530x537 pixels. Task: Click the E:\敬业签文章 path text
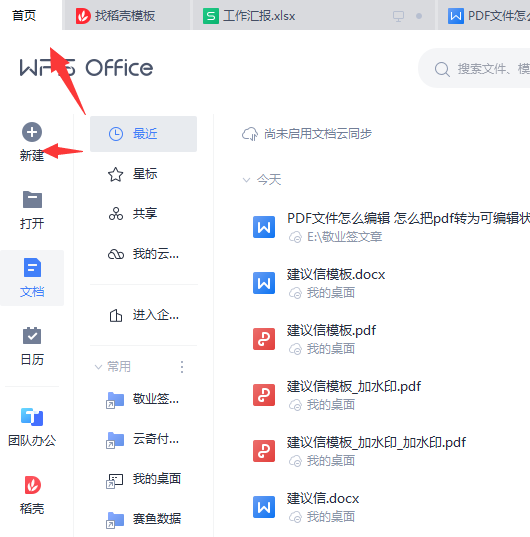click(x=344, y=237)
